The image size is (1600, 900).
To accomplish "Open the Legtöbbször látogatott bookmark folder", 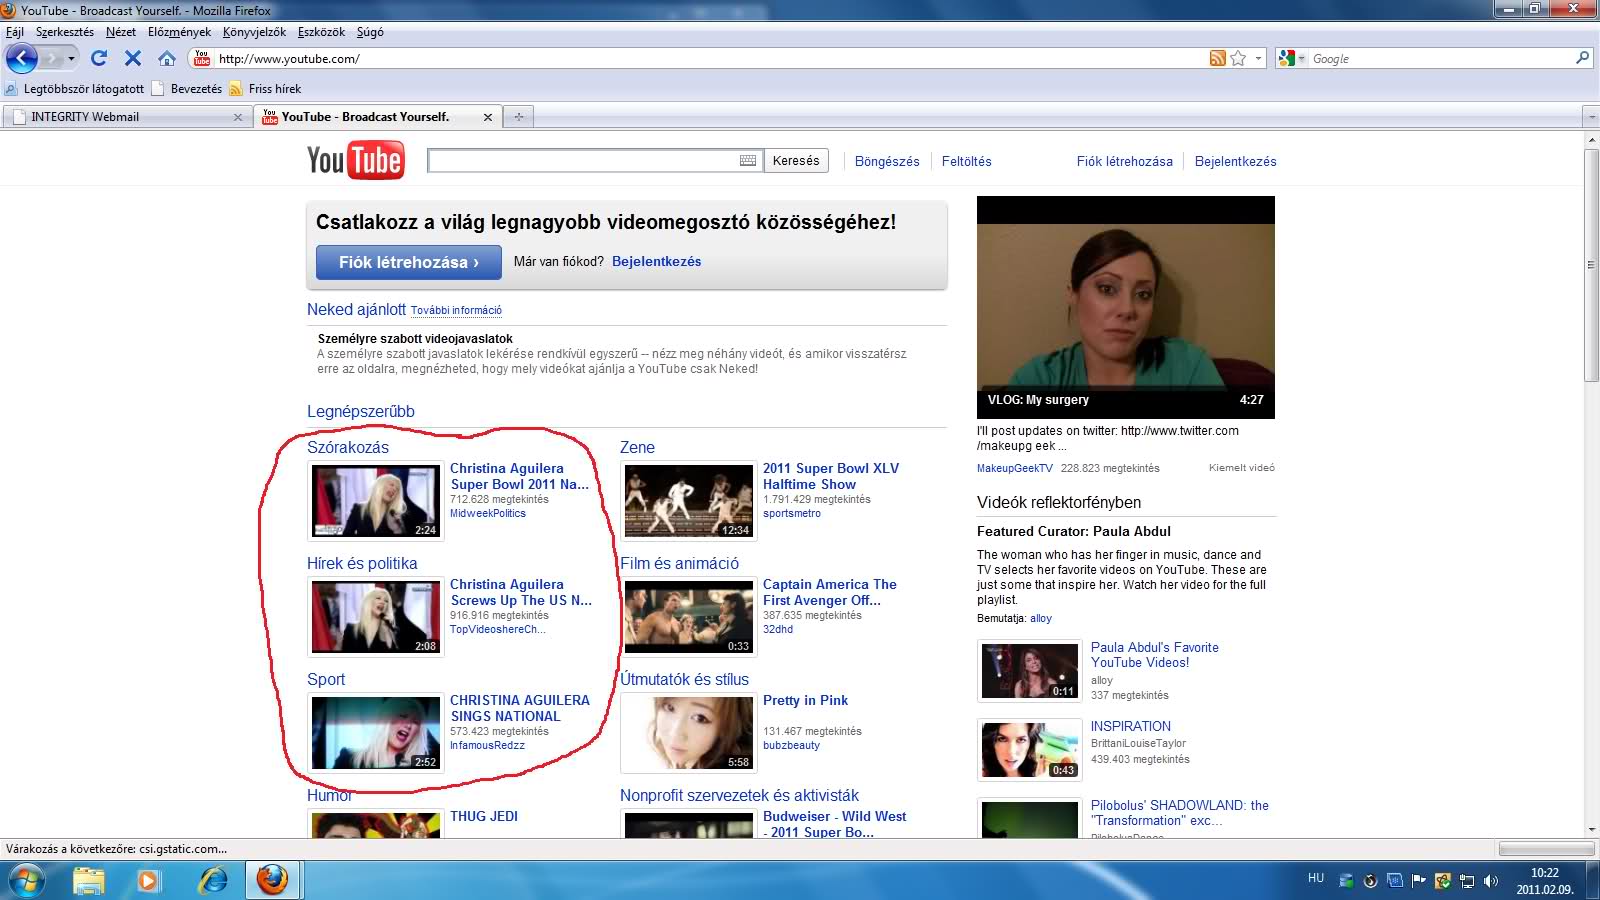I will pyautogui.click(x=75, y=89).
